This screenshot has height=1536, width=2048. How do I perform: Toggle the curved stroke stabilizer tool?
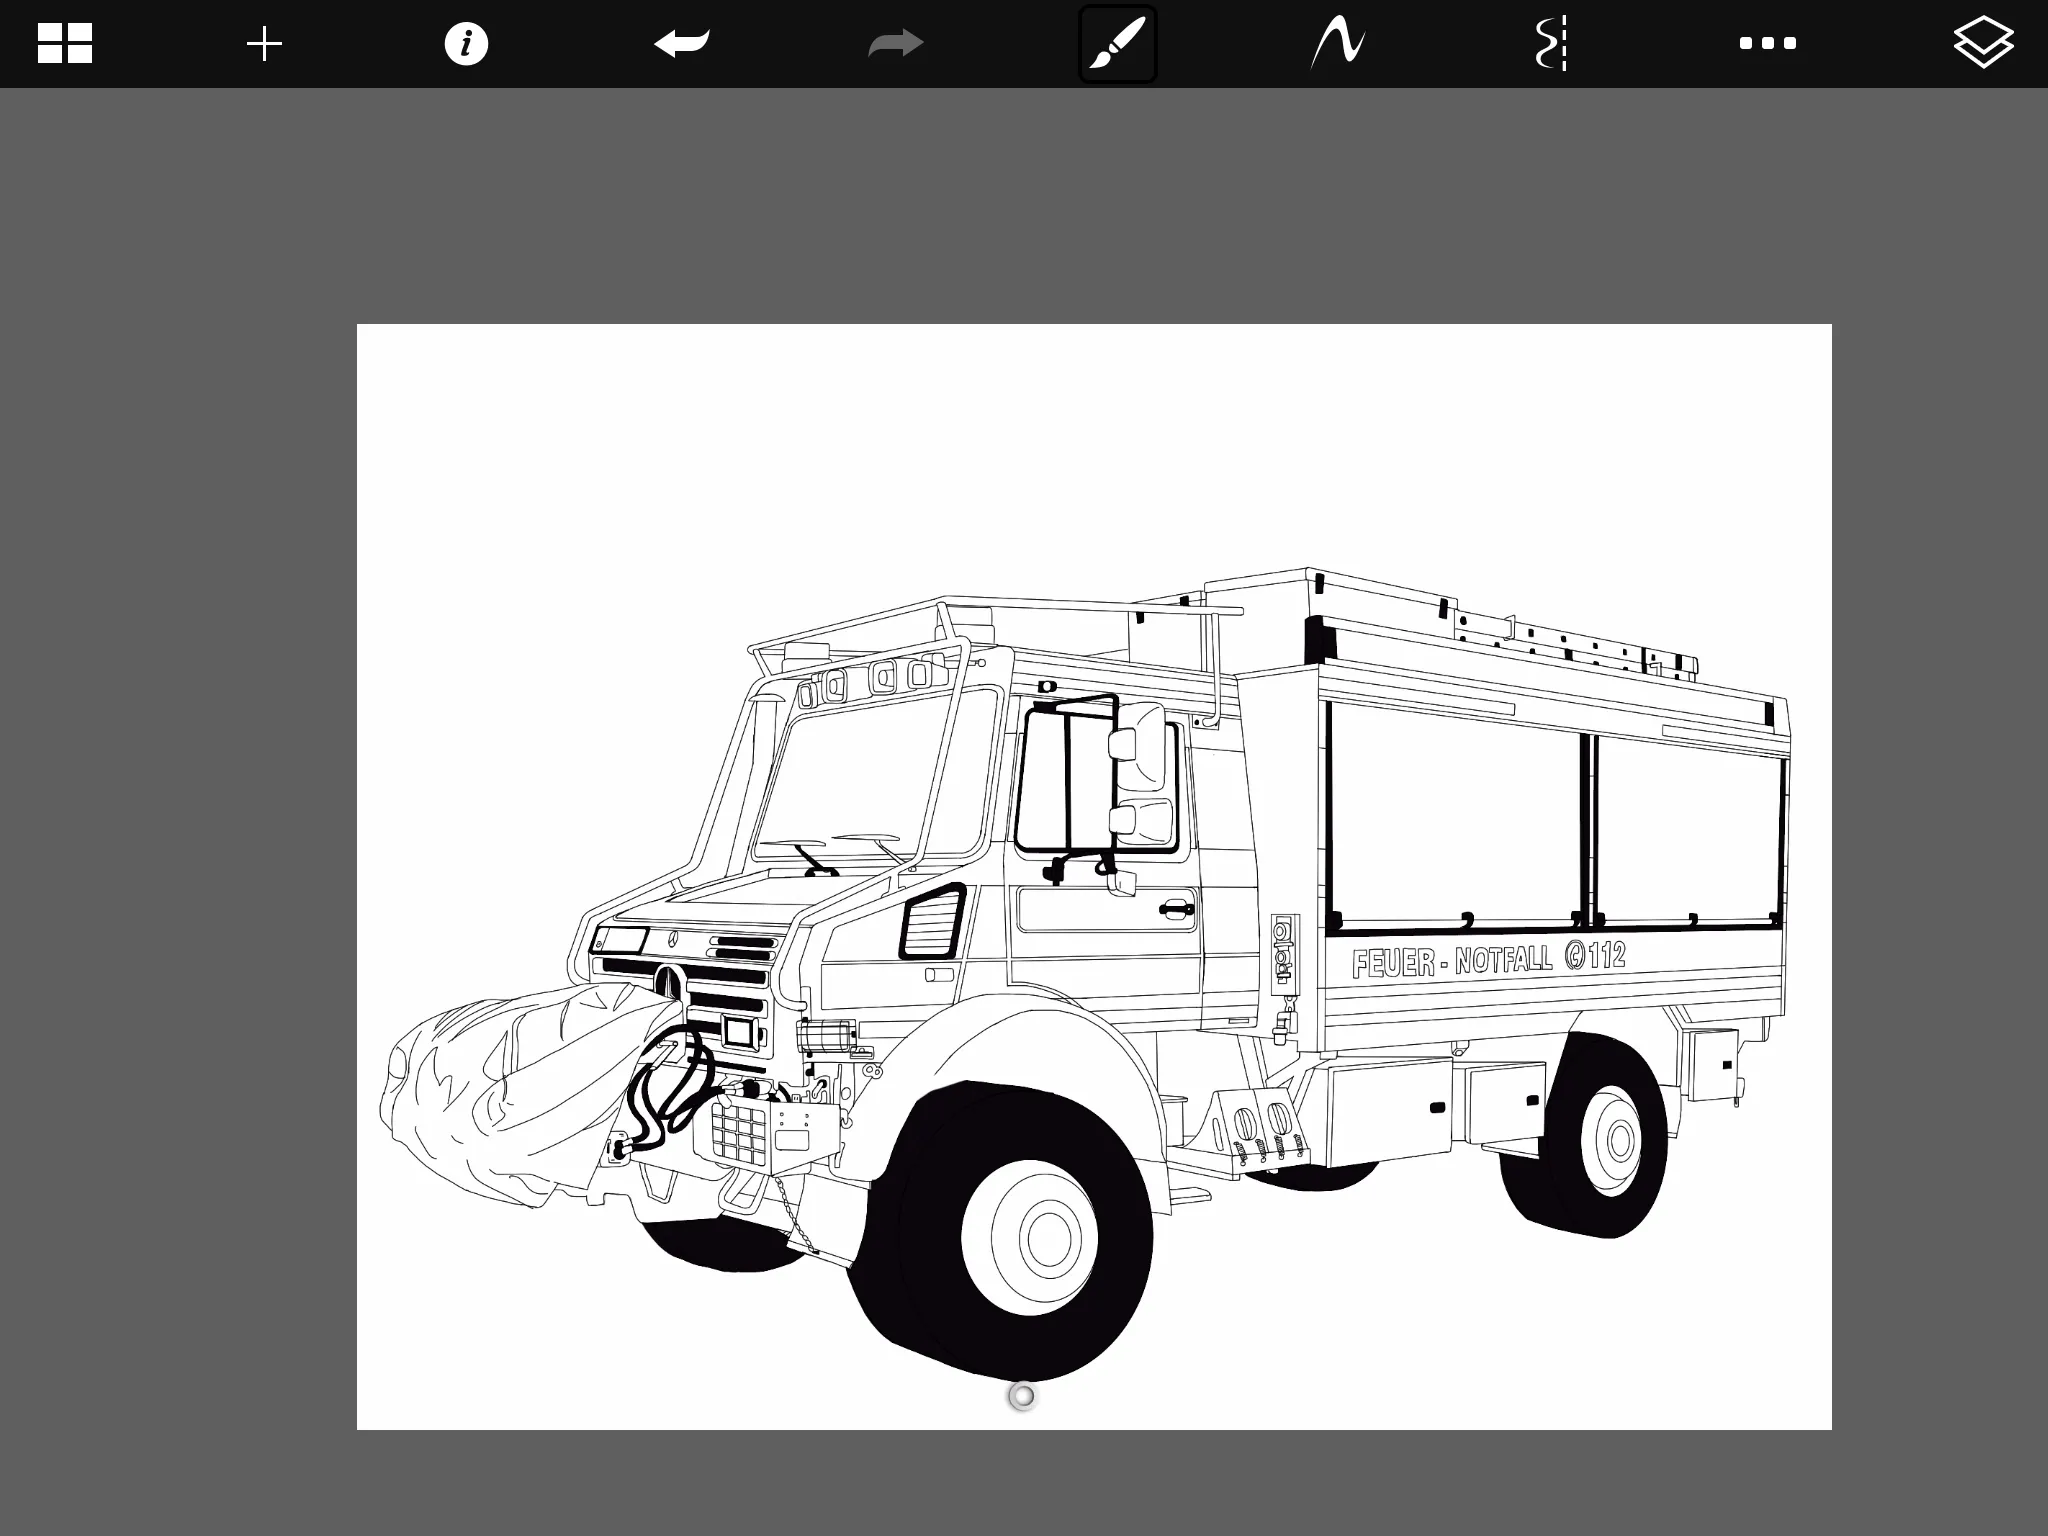[1338, 44]
